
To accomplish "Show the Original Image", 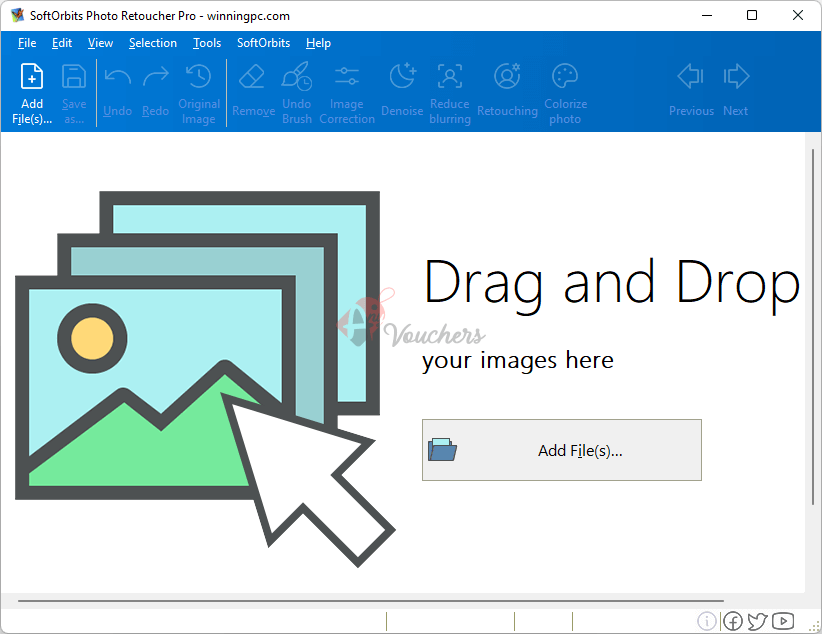I will pyautogui.click(x=198, y=78).
